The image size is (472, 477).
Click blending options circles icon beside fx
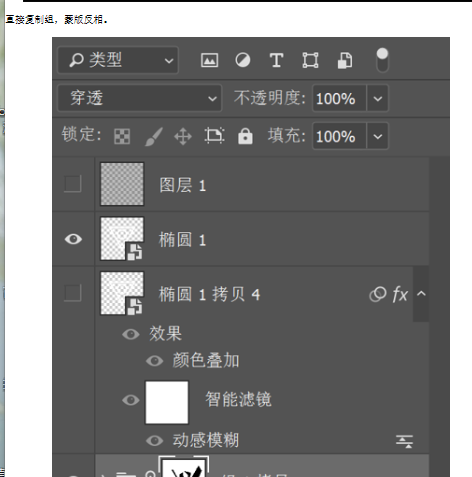[378, 294]
